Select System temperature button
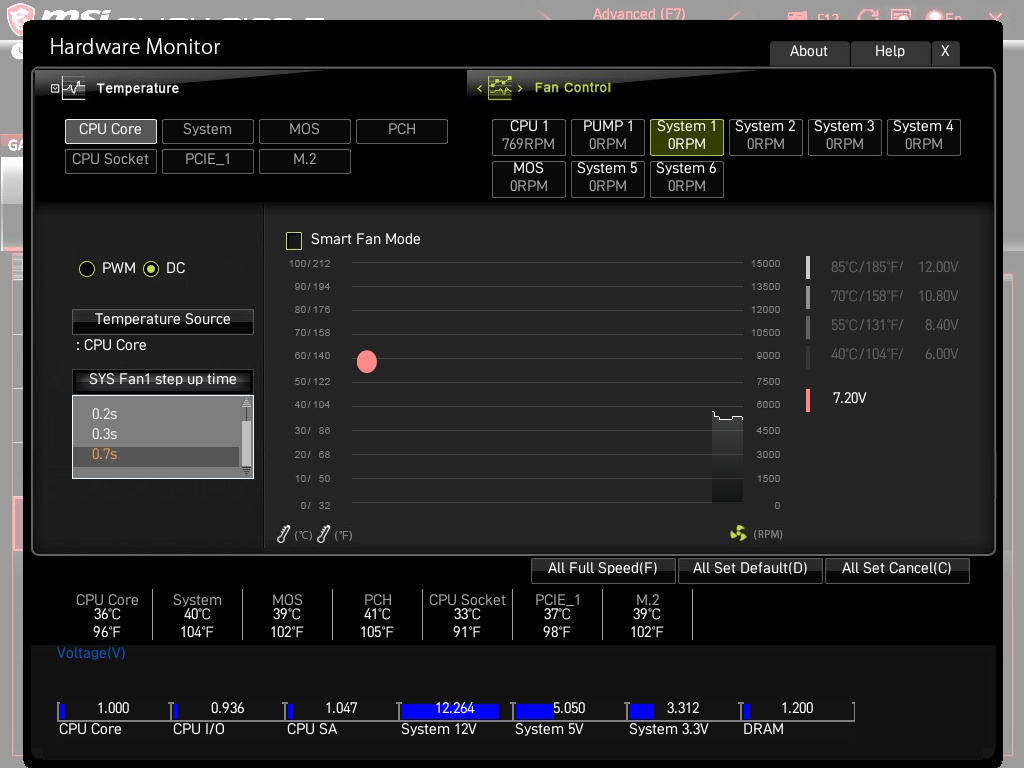1024x768 pixels. pyautogui.click(x=208, y=130)
